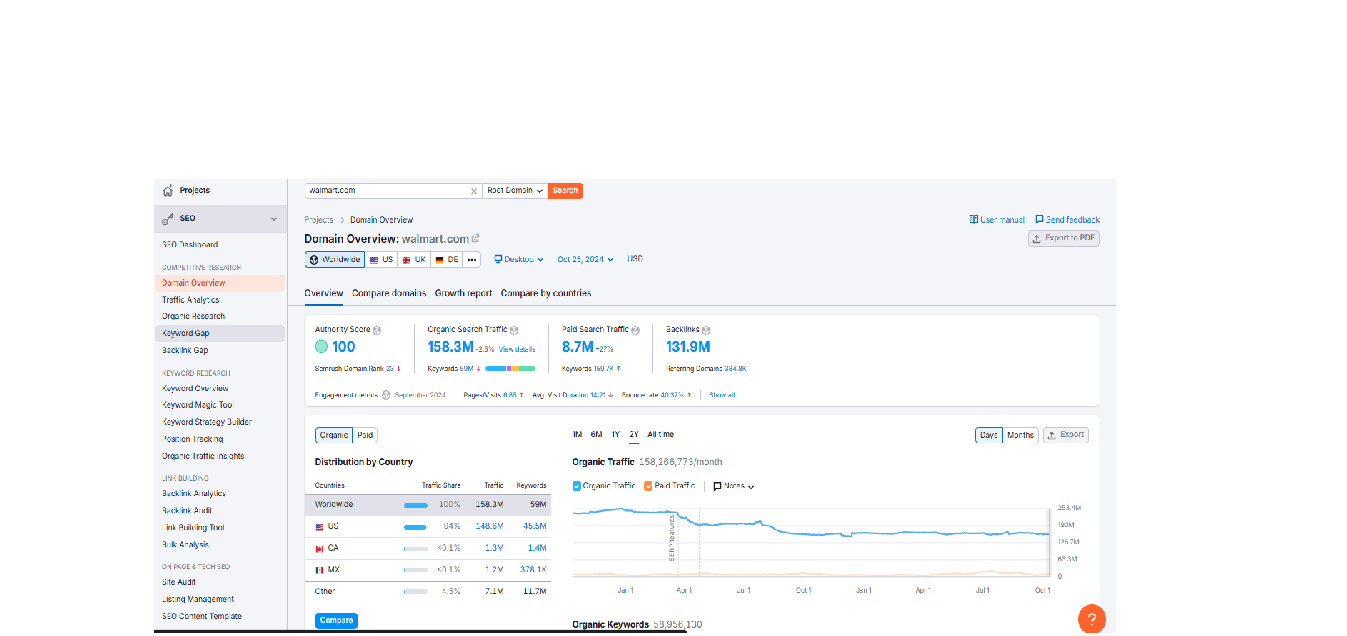Select the 1Y time range

[616, 435]
